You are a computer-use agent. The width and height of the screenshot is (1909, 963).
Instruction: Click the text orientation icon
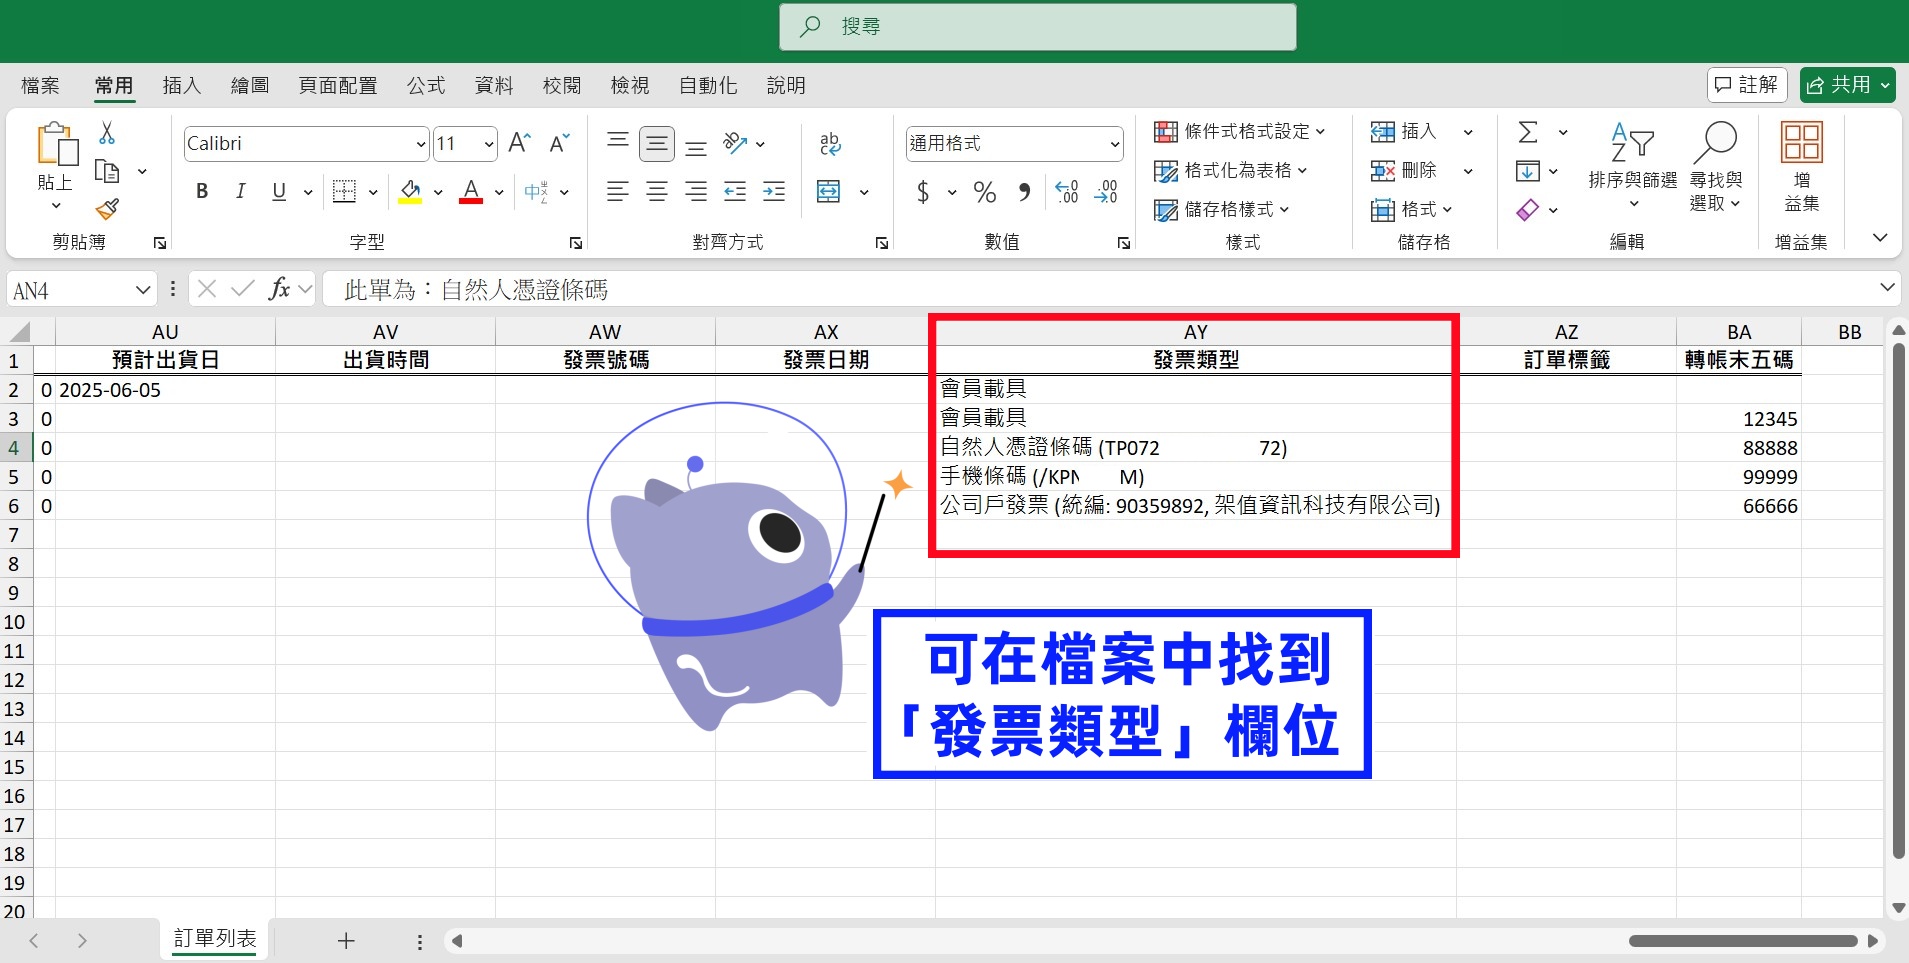(736, 143)
